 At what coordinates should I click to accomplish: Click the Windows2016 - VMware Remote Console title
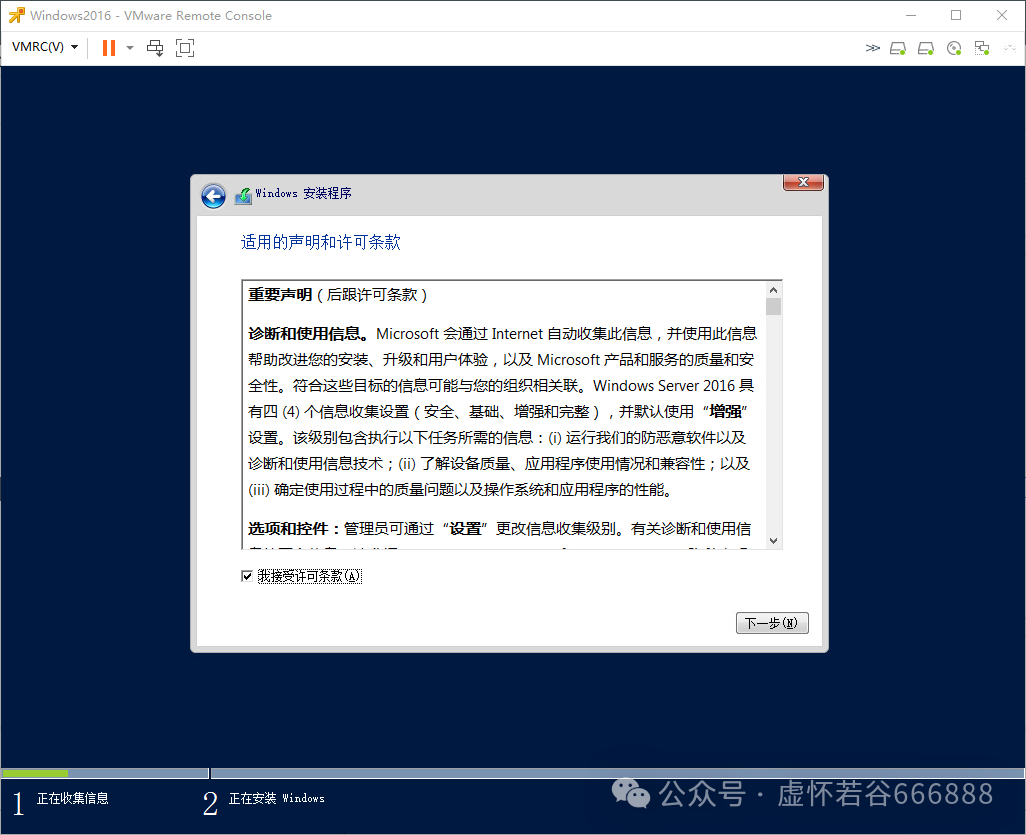[x=151, y=16]
